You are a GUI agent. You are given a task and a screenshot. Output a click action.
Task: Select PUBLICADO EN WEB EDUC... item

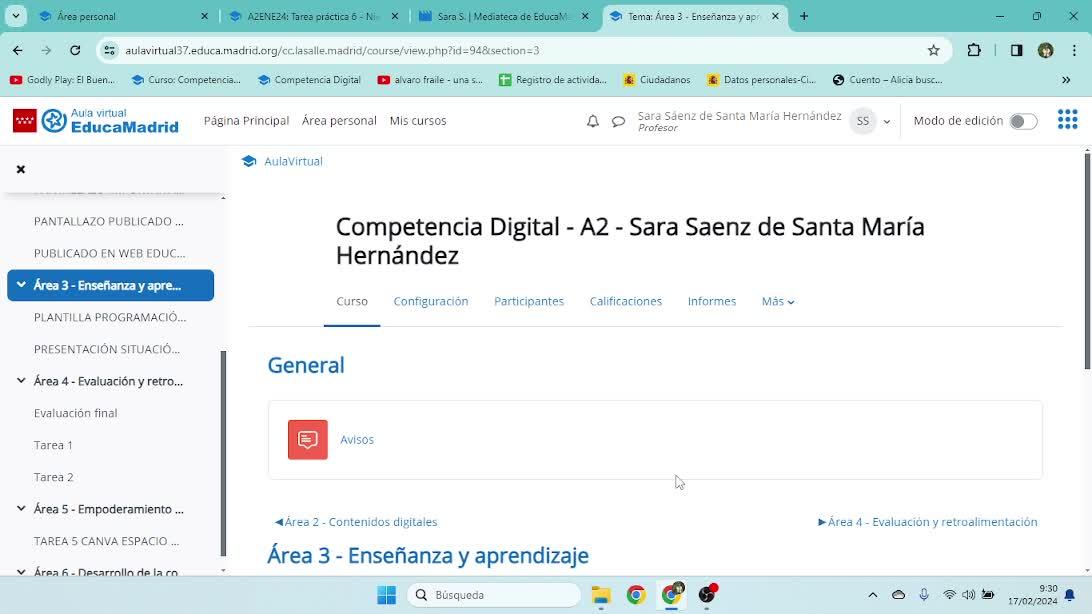[109, 253]
